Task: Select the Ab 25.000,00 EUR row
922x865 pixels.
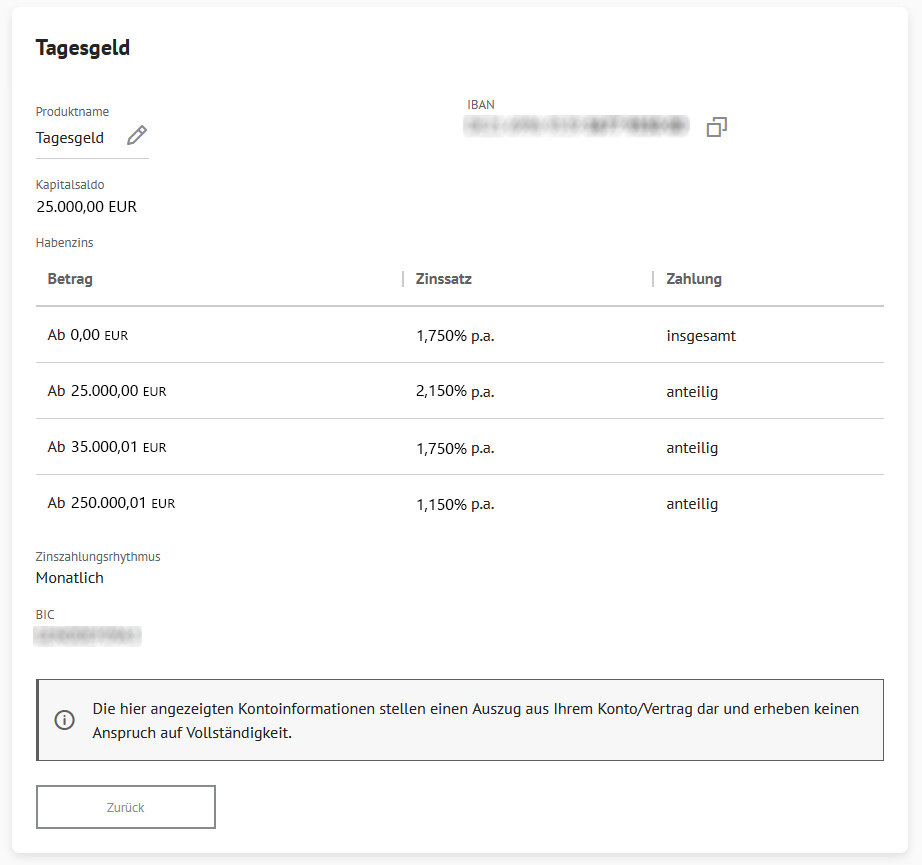Action: pos(460,390)
